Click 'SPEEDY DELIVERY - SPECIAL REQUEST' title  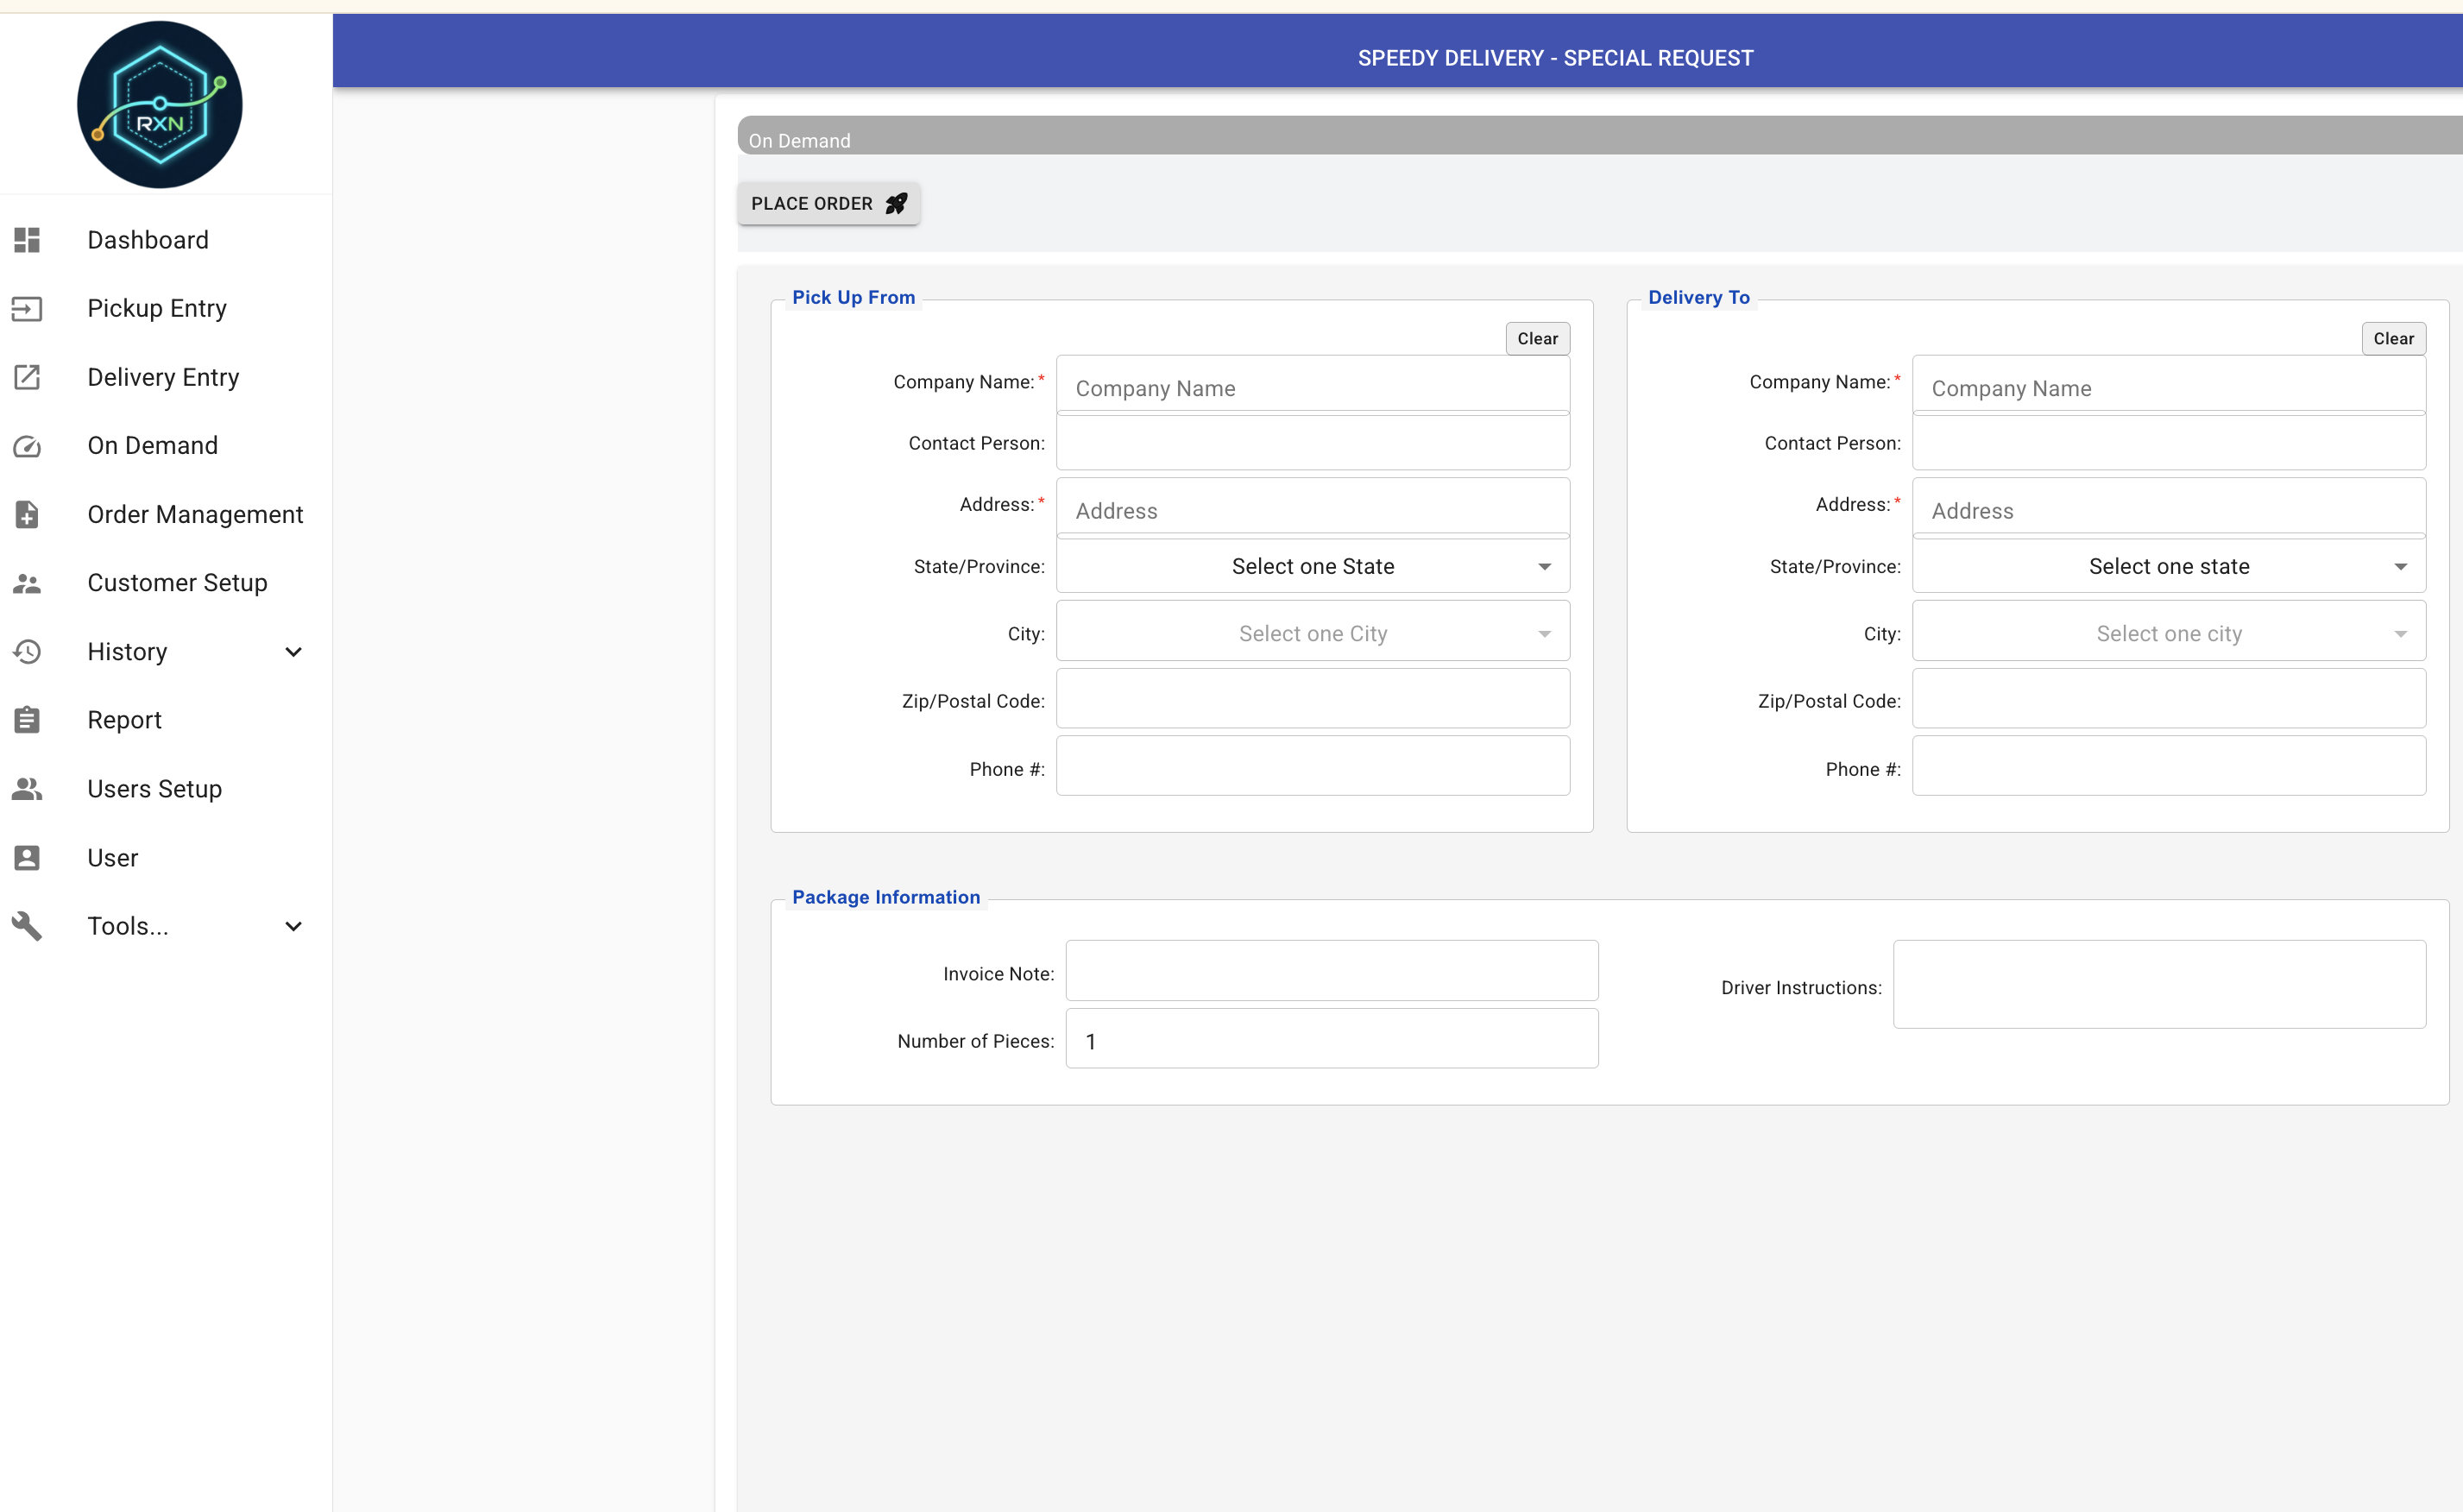(x=1555, y=58)
